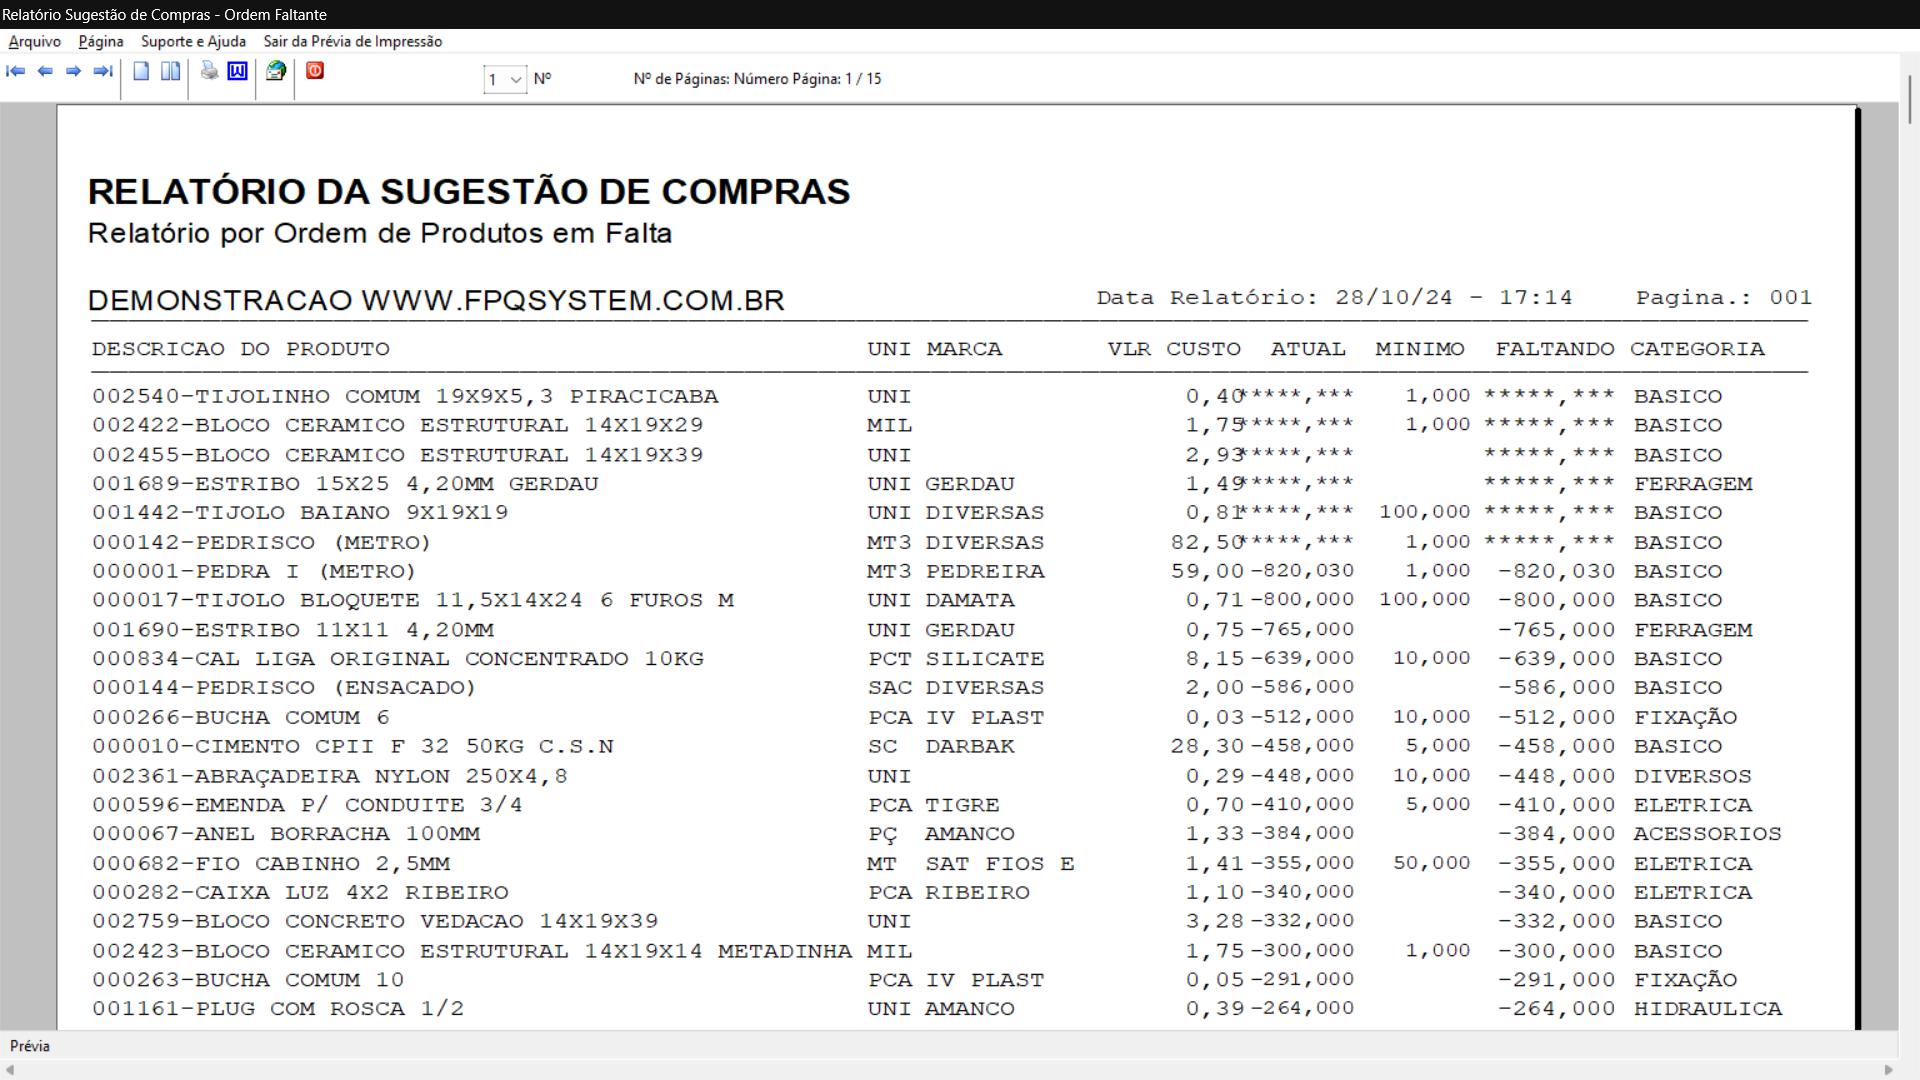Click CATEGORIA column header
The image size is (1920, 1080).
pos(1697,349)
